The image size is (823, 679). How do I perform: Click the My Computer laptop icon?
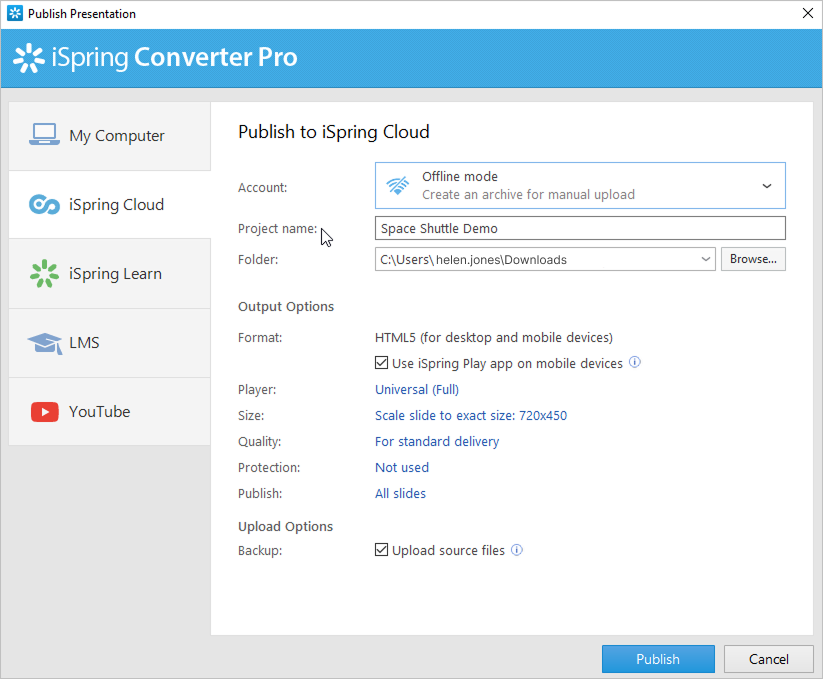(44, 135)
